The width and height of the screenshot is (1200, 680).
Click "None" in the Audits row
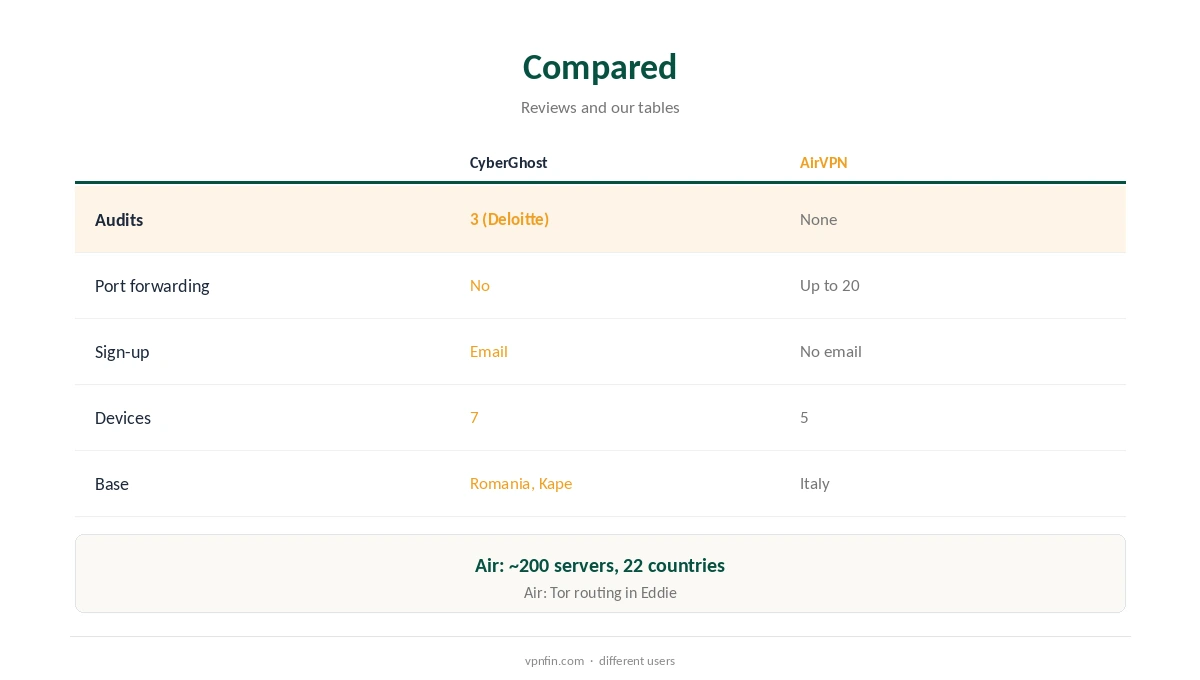pos(818,219)
